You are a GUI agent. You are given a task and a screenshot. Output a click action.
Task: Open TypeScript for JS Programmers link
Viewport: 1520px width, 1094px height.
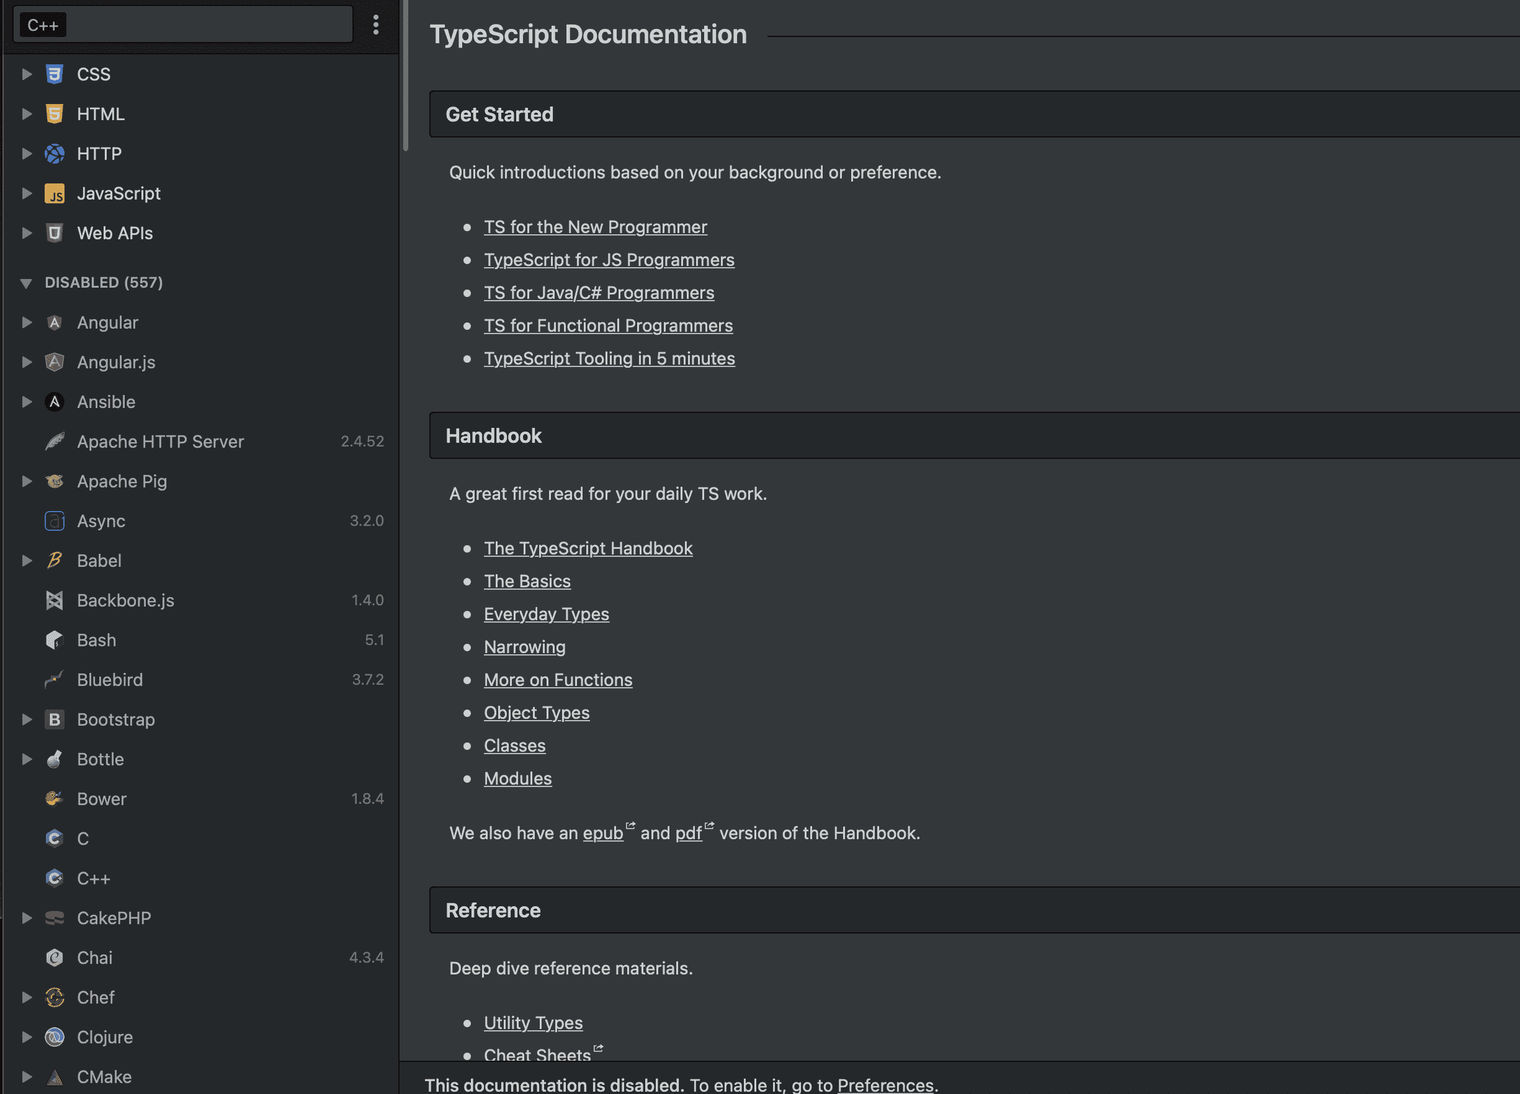[609, 260]
